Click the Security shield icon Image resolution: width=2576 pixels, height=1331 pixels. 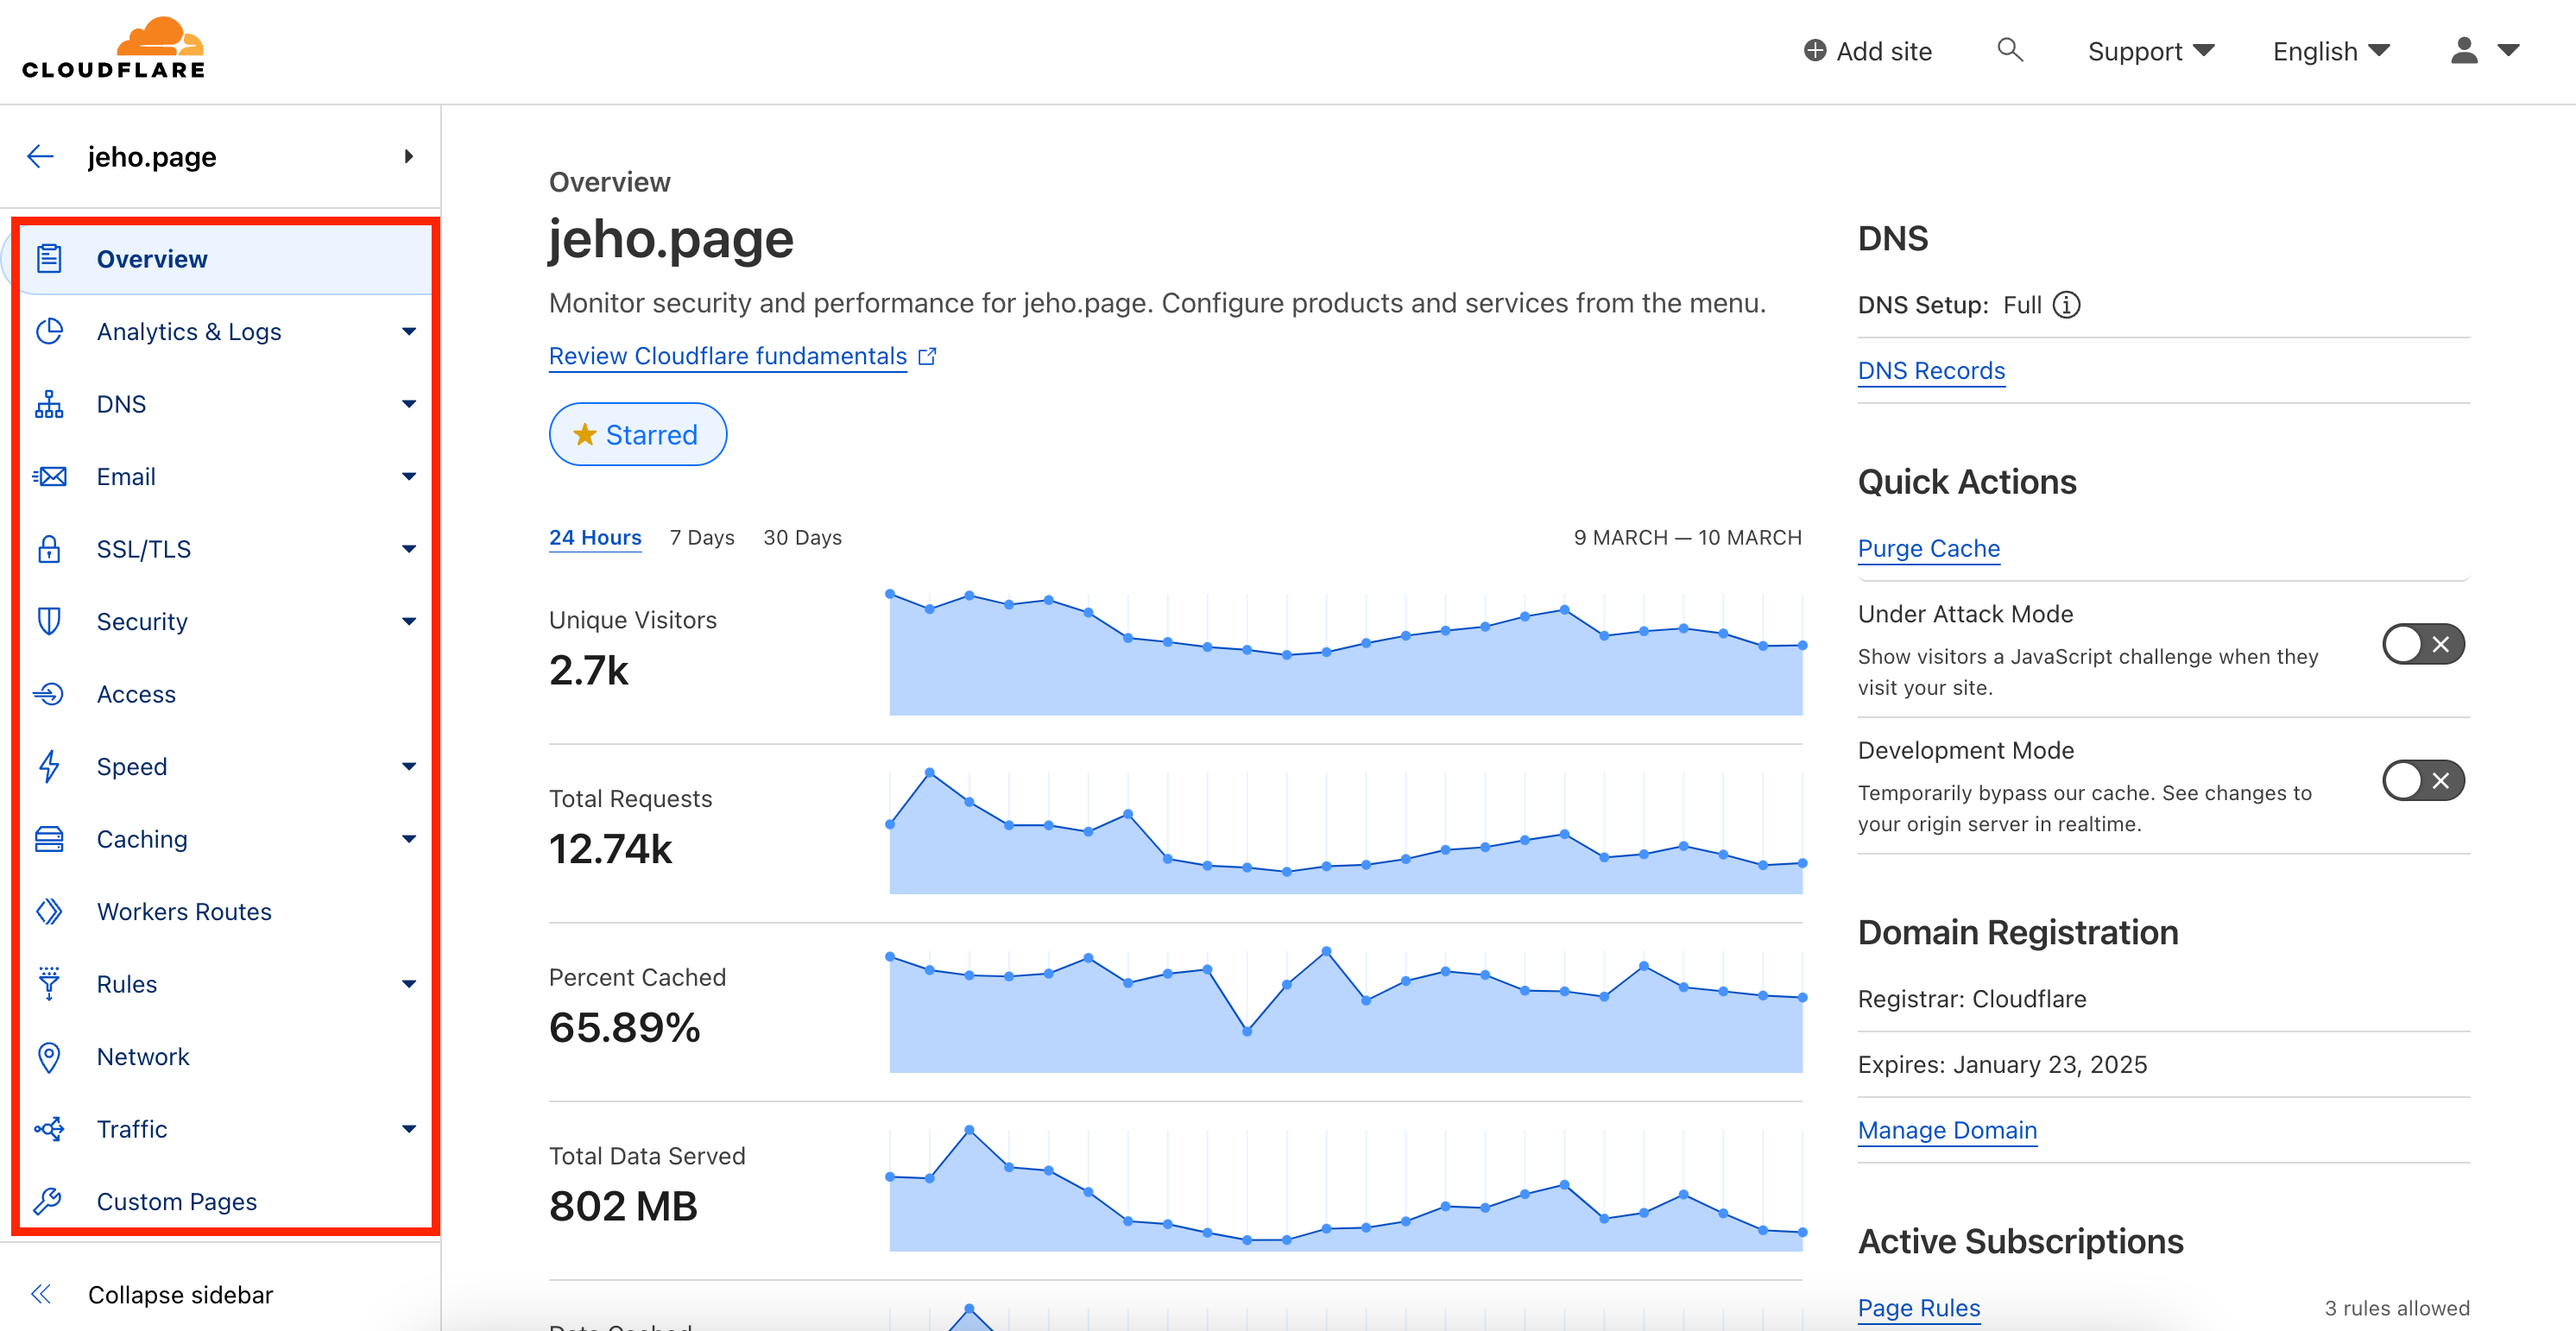pos(49,621)
